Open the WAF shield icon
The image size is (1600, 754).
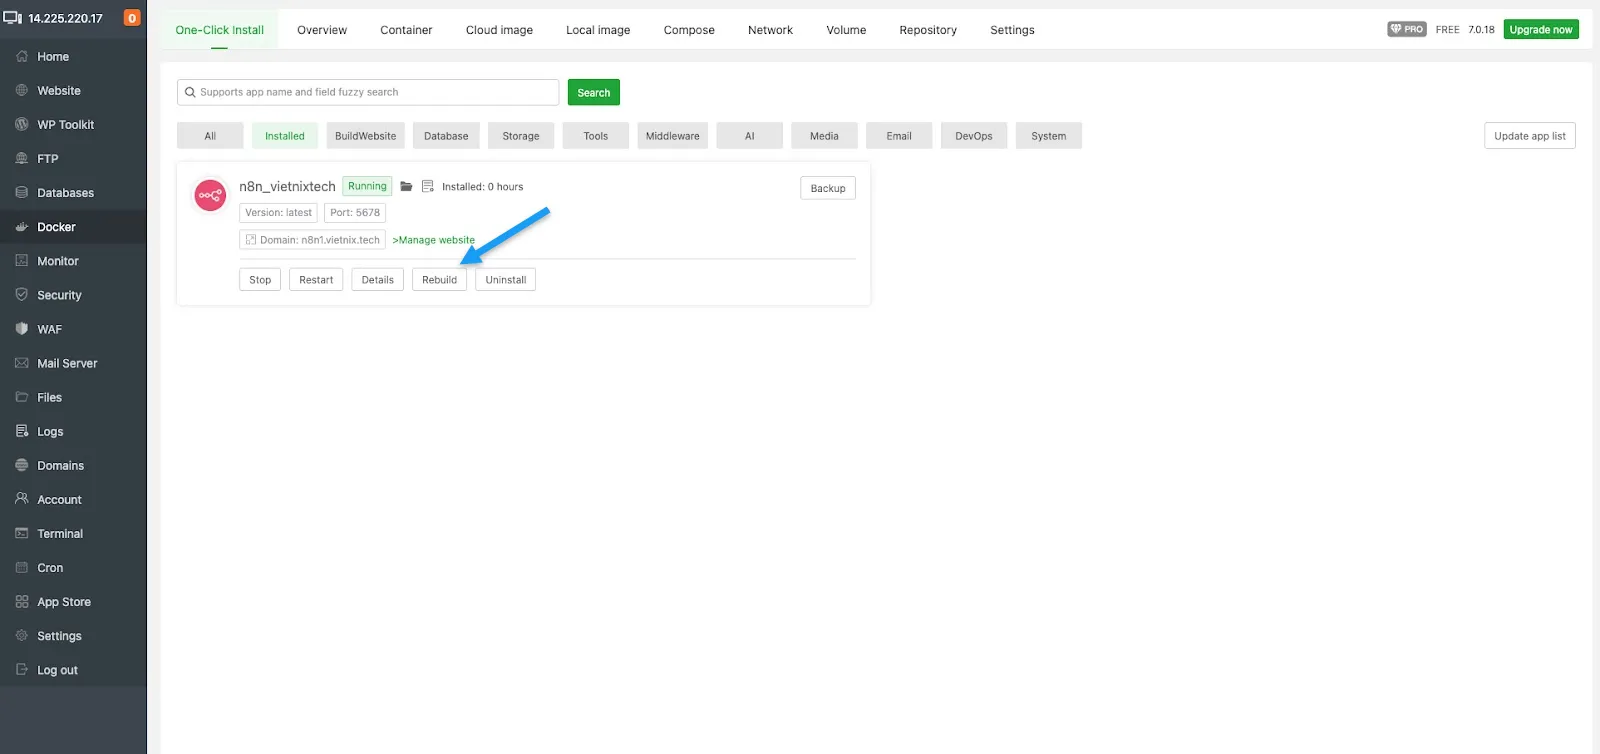point(22,329)
